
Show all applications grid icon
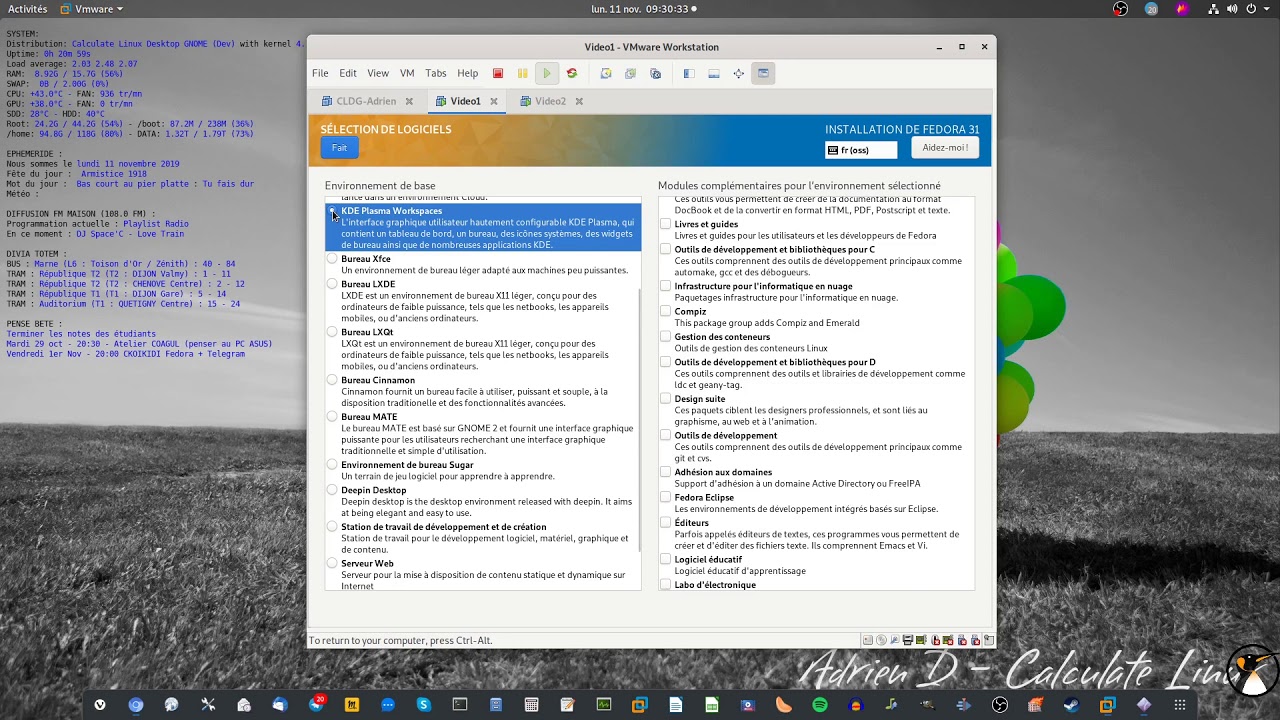[x=1180, y=705]
